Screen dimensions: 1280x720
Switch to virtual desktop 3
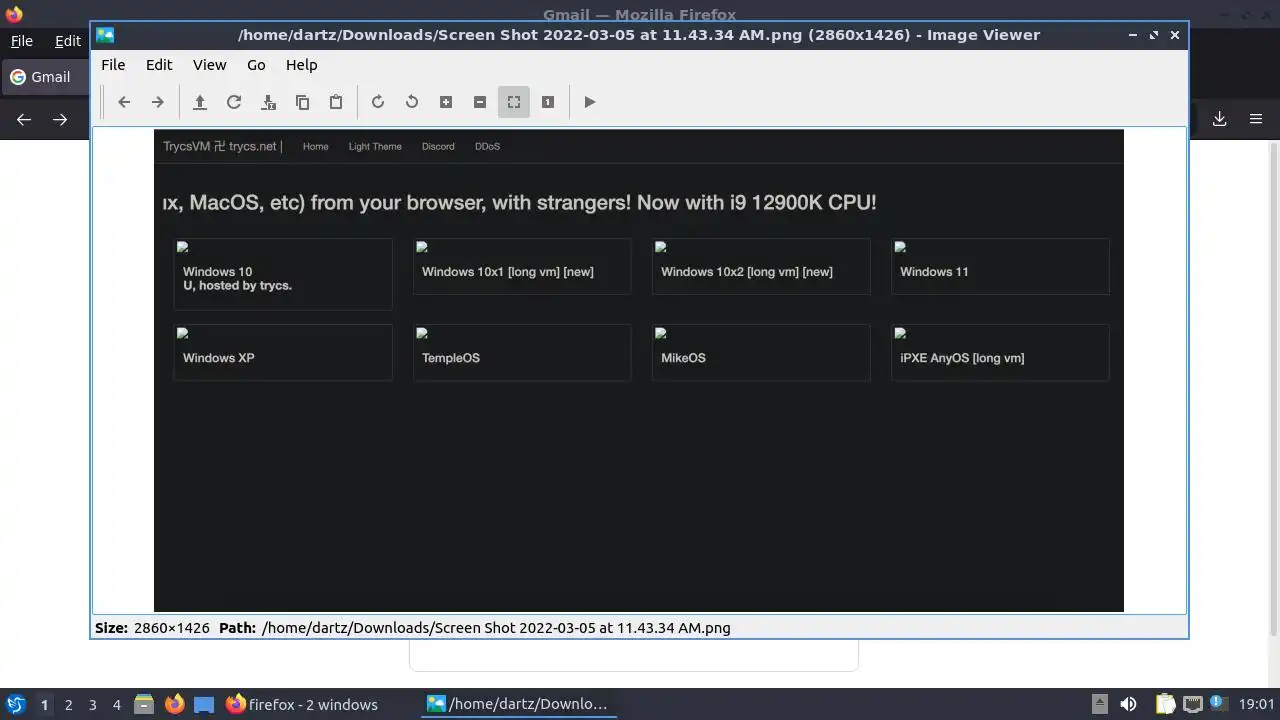(92, 705)
